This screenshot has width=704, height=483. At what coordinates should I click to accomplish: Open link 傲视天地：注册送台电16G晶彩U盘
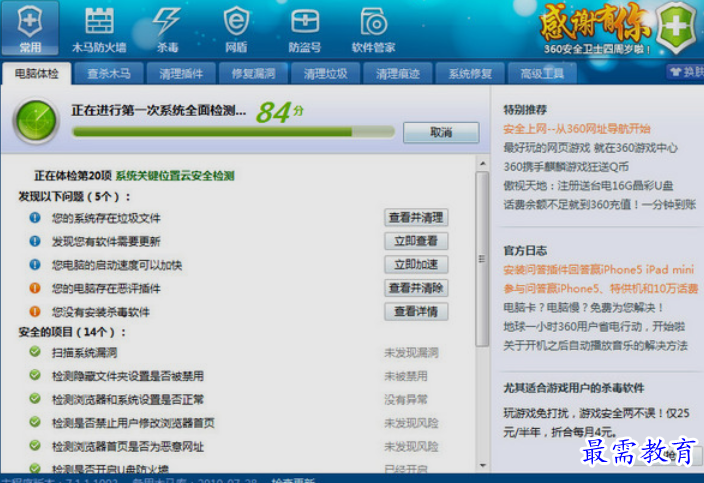click(588, 186)
